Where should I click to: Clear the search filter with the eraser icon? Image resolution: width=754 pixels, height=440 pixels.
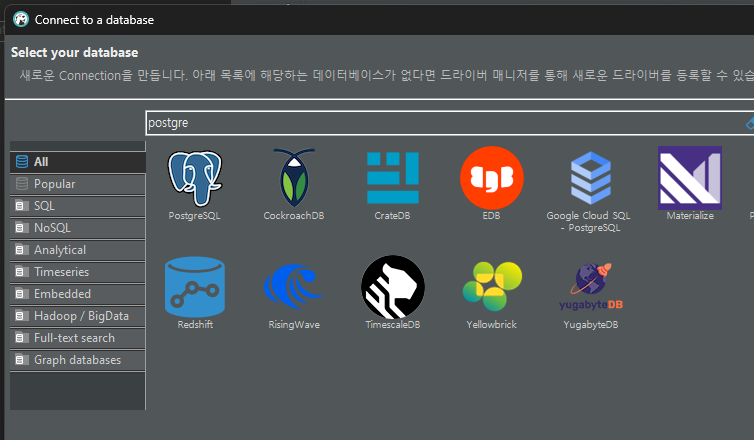pyautogui.click(x=750, y=123)
